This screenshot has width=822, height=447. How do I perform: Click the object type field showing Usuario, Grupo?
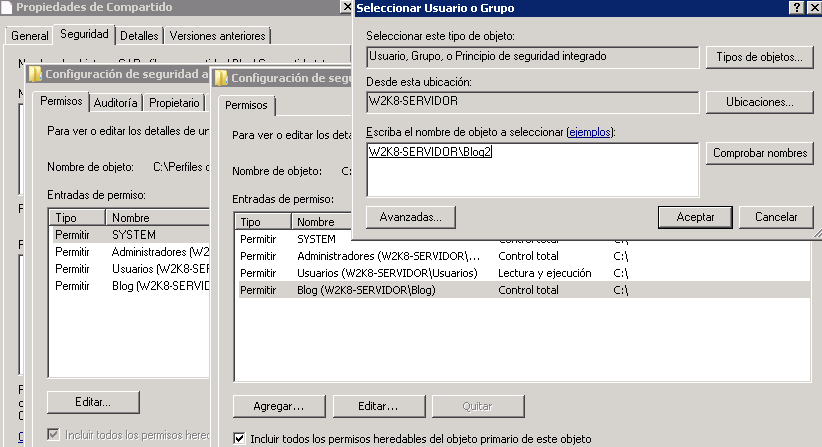click(533, 57)
